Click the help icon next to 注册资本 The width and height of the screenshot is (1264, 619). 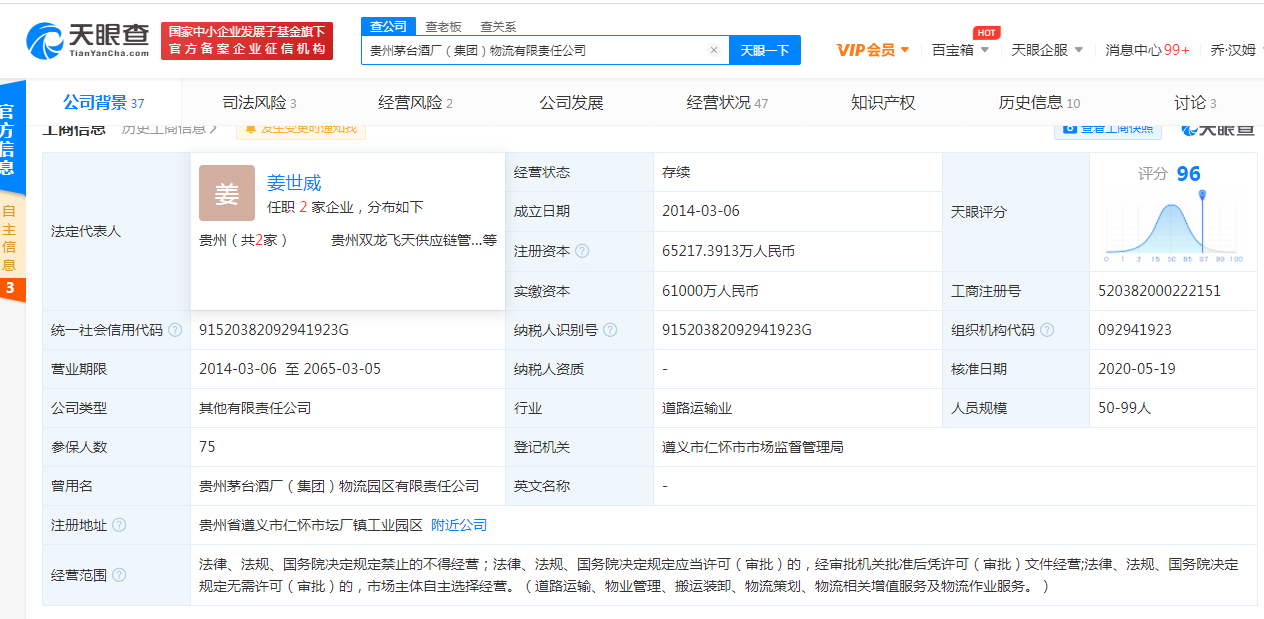pyautogui.click(x=582, y=251)
